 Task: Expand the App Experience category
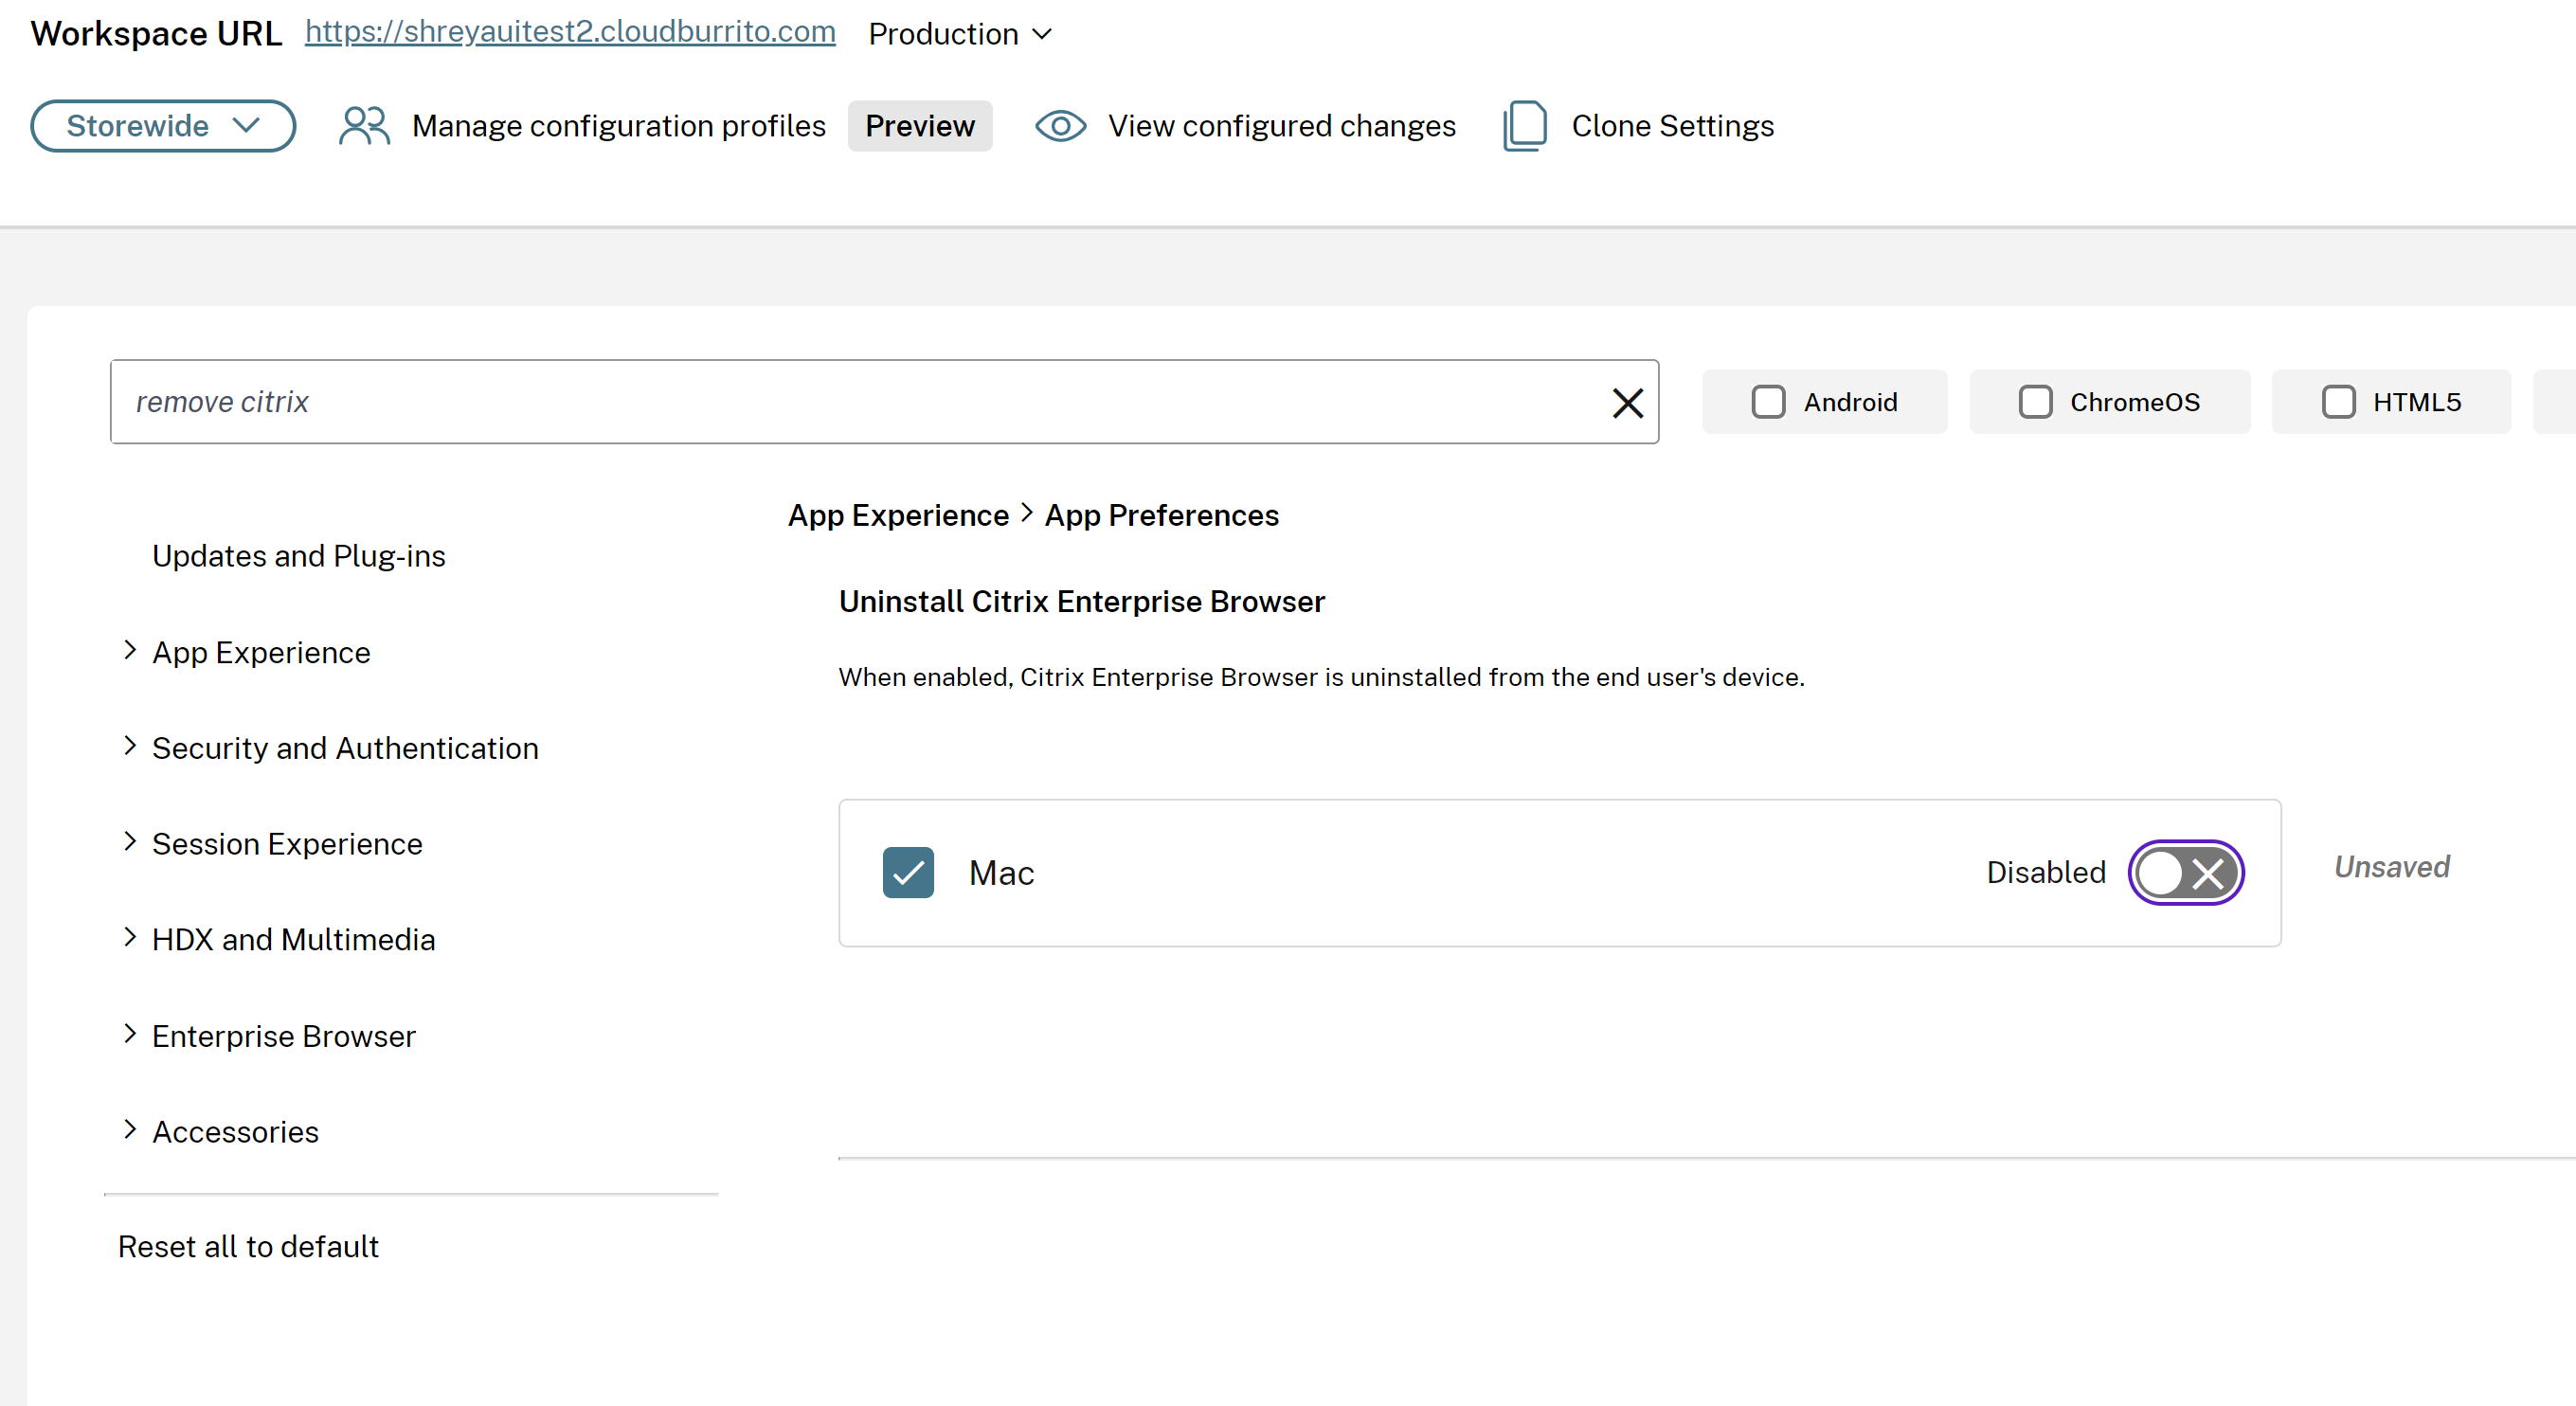(x=261, y=652)
